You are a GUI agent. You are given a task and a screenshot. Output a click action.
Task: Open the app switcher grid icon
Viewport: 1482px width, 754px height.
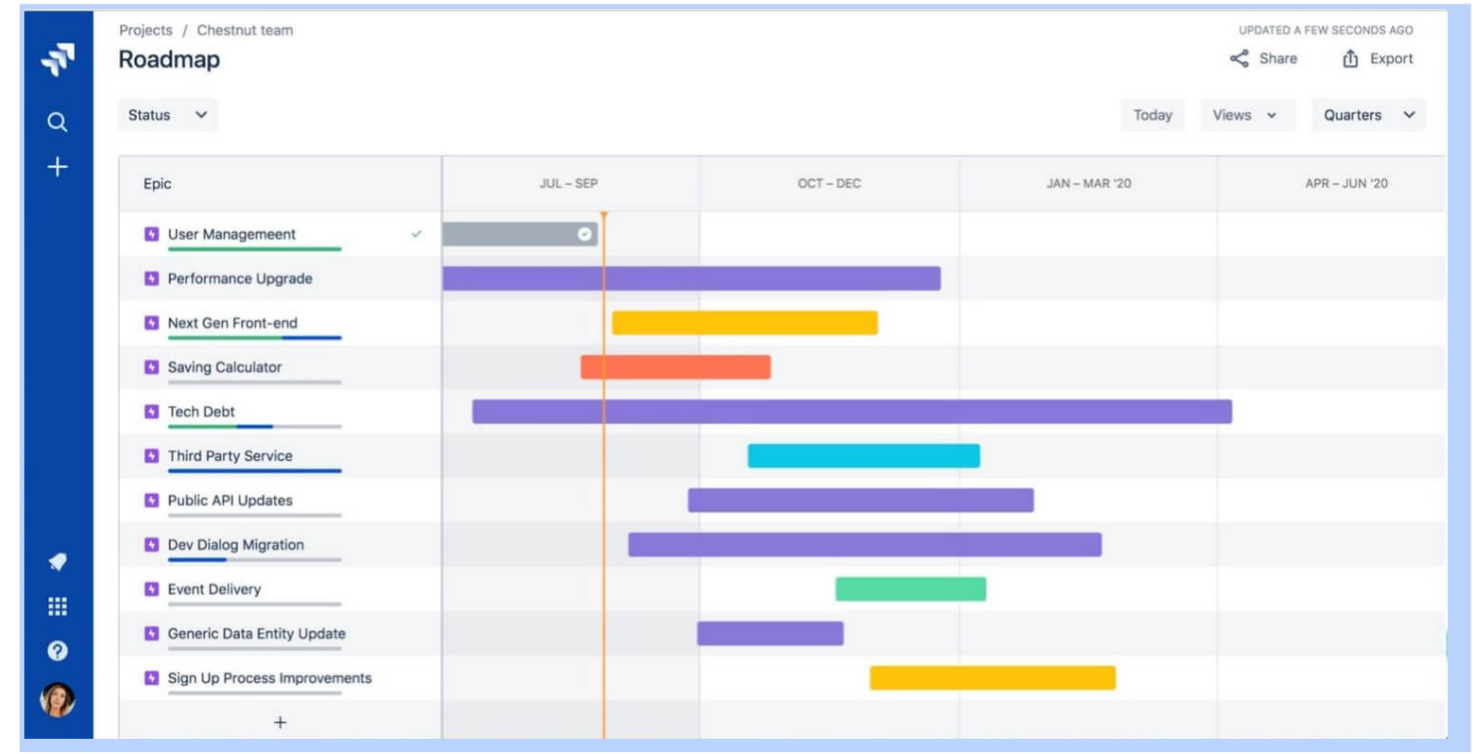(57, 606)
